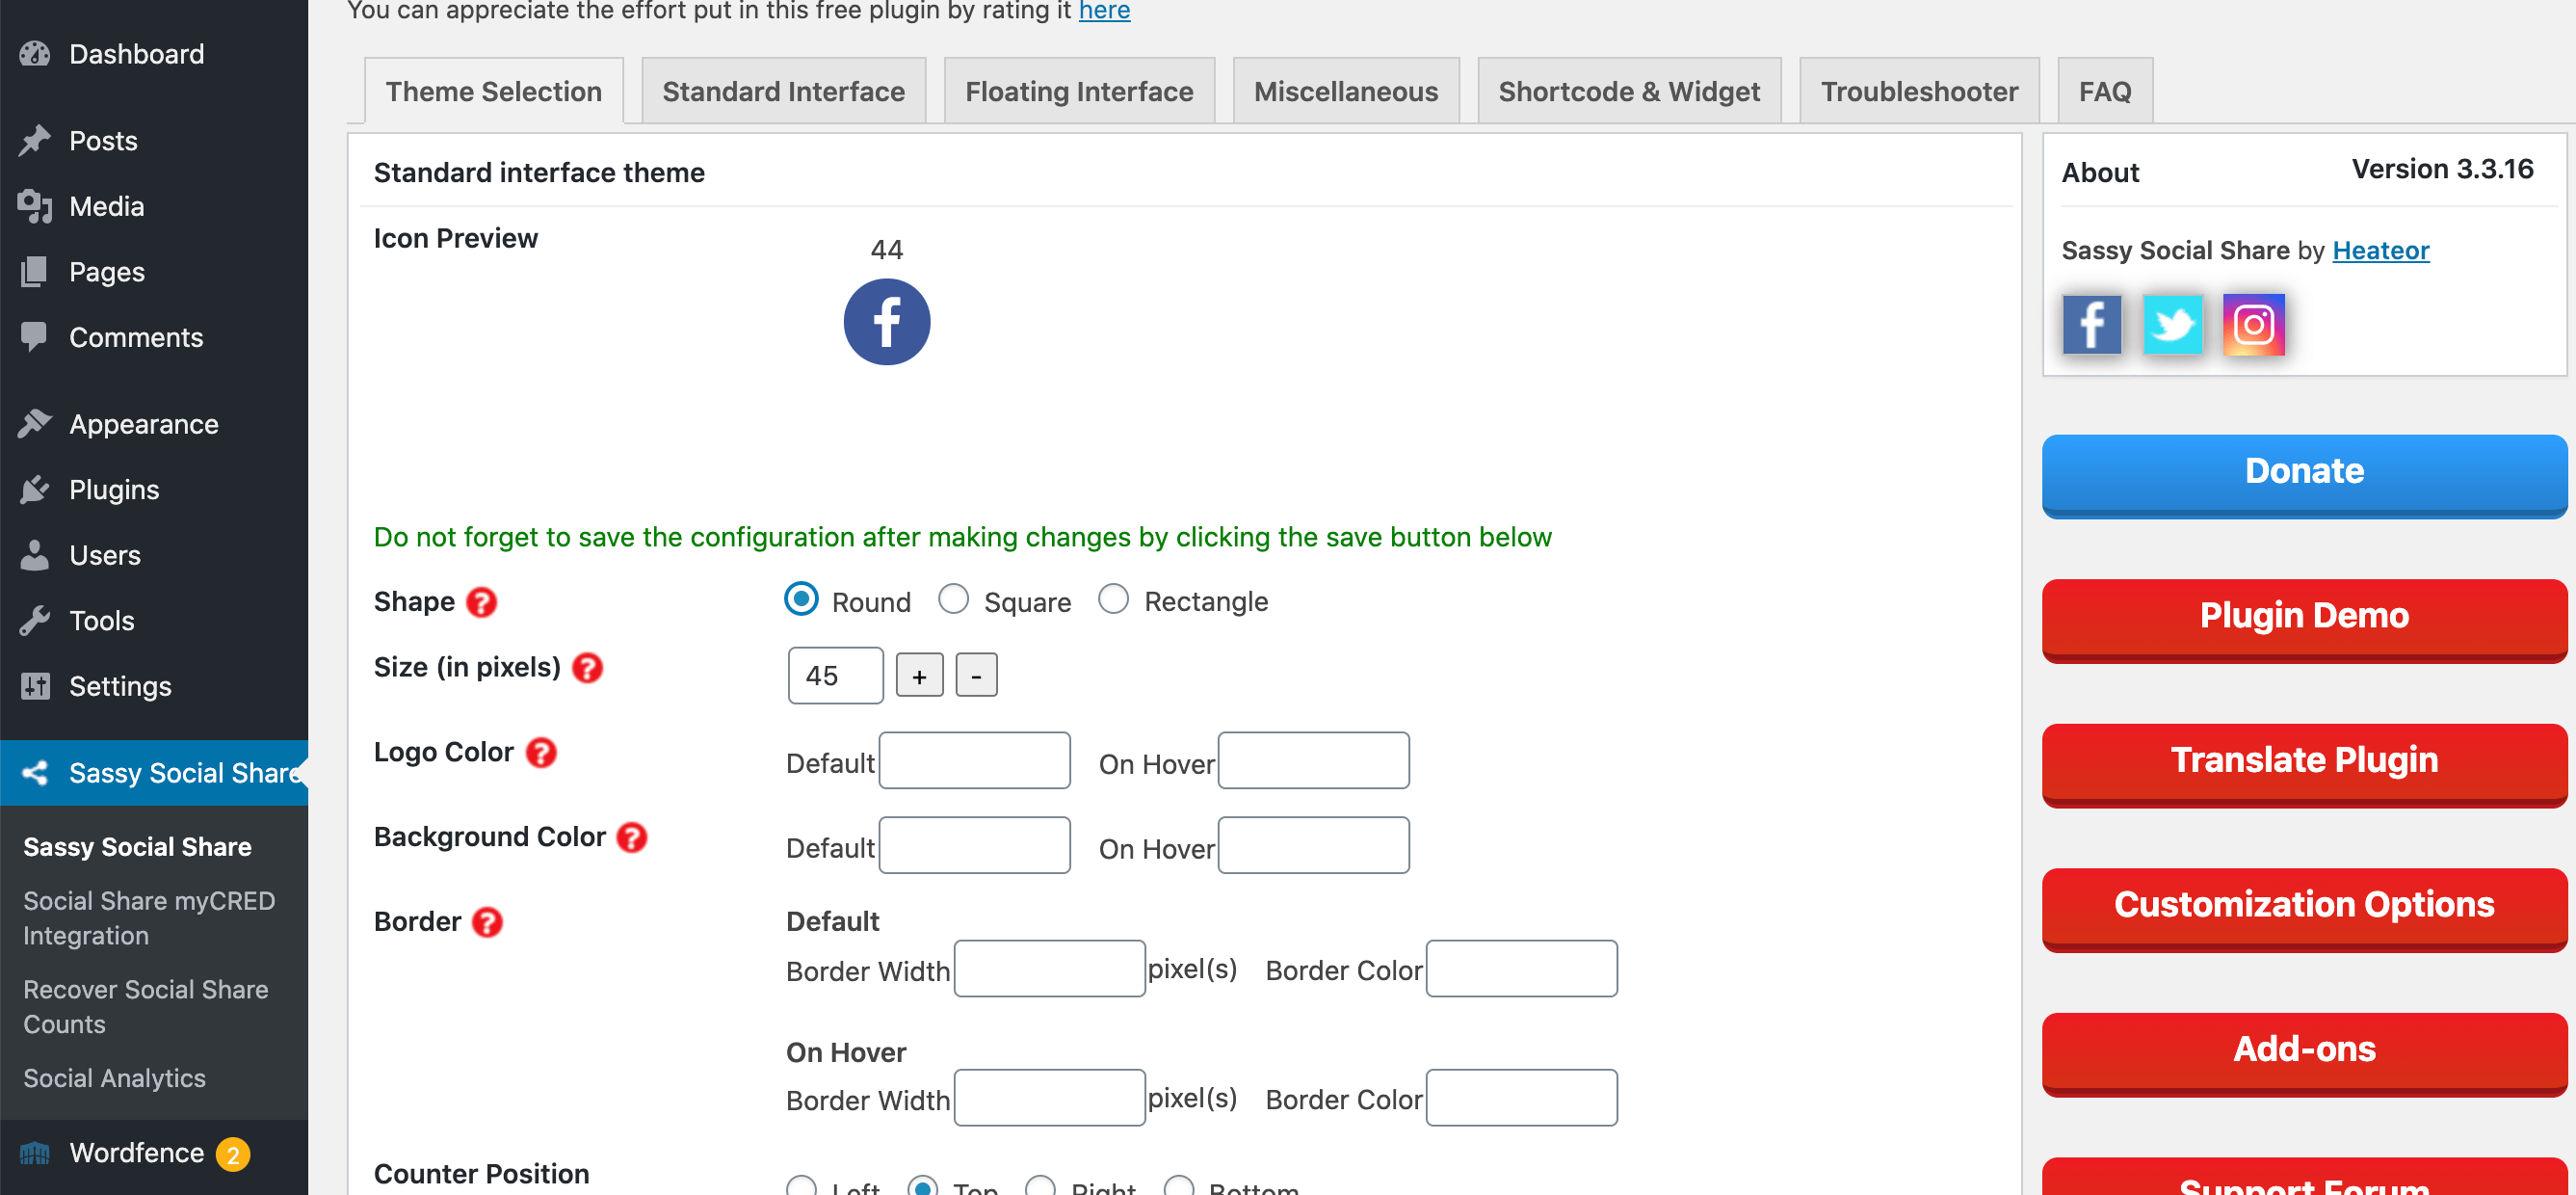Select the Round shape radio button
The image size is (2576, 1195).
click(x=801, y=600)
